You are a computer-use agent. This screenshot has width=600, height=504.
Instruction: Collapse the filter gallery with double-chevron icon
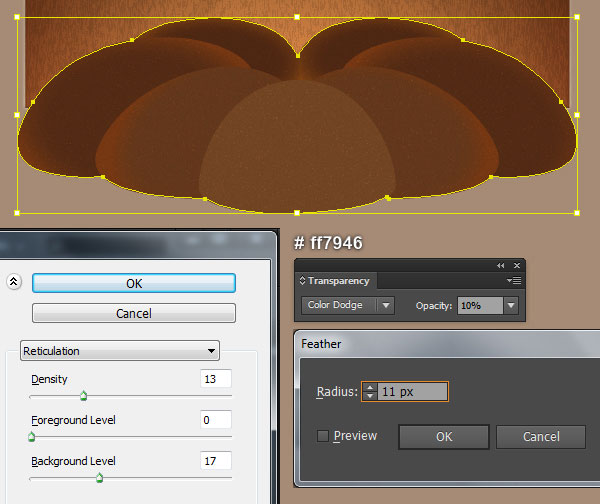(x=14, y=282)
